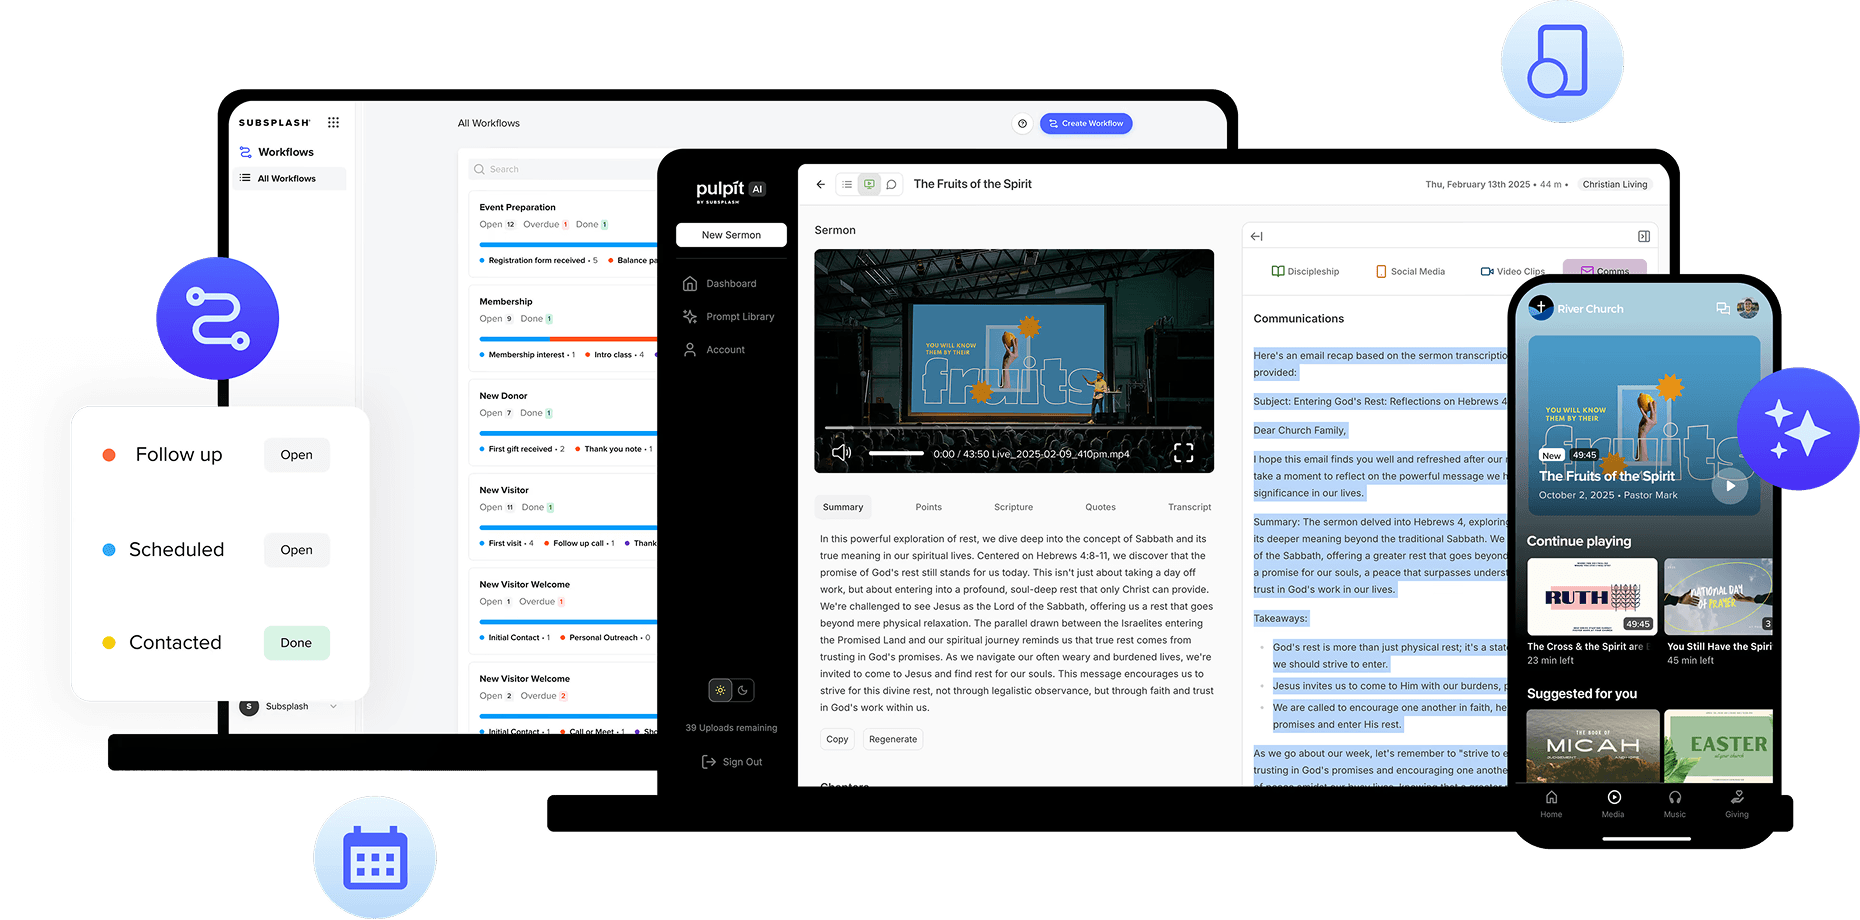Open the Transcript tab
Screen dimensions: 1860x920
[x=1189, y=507]
